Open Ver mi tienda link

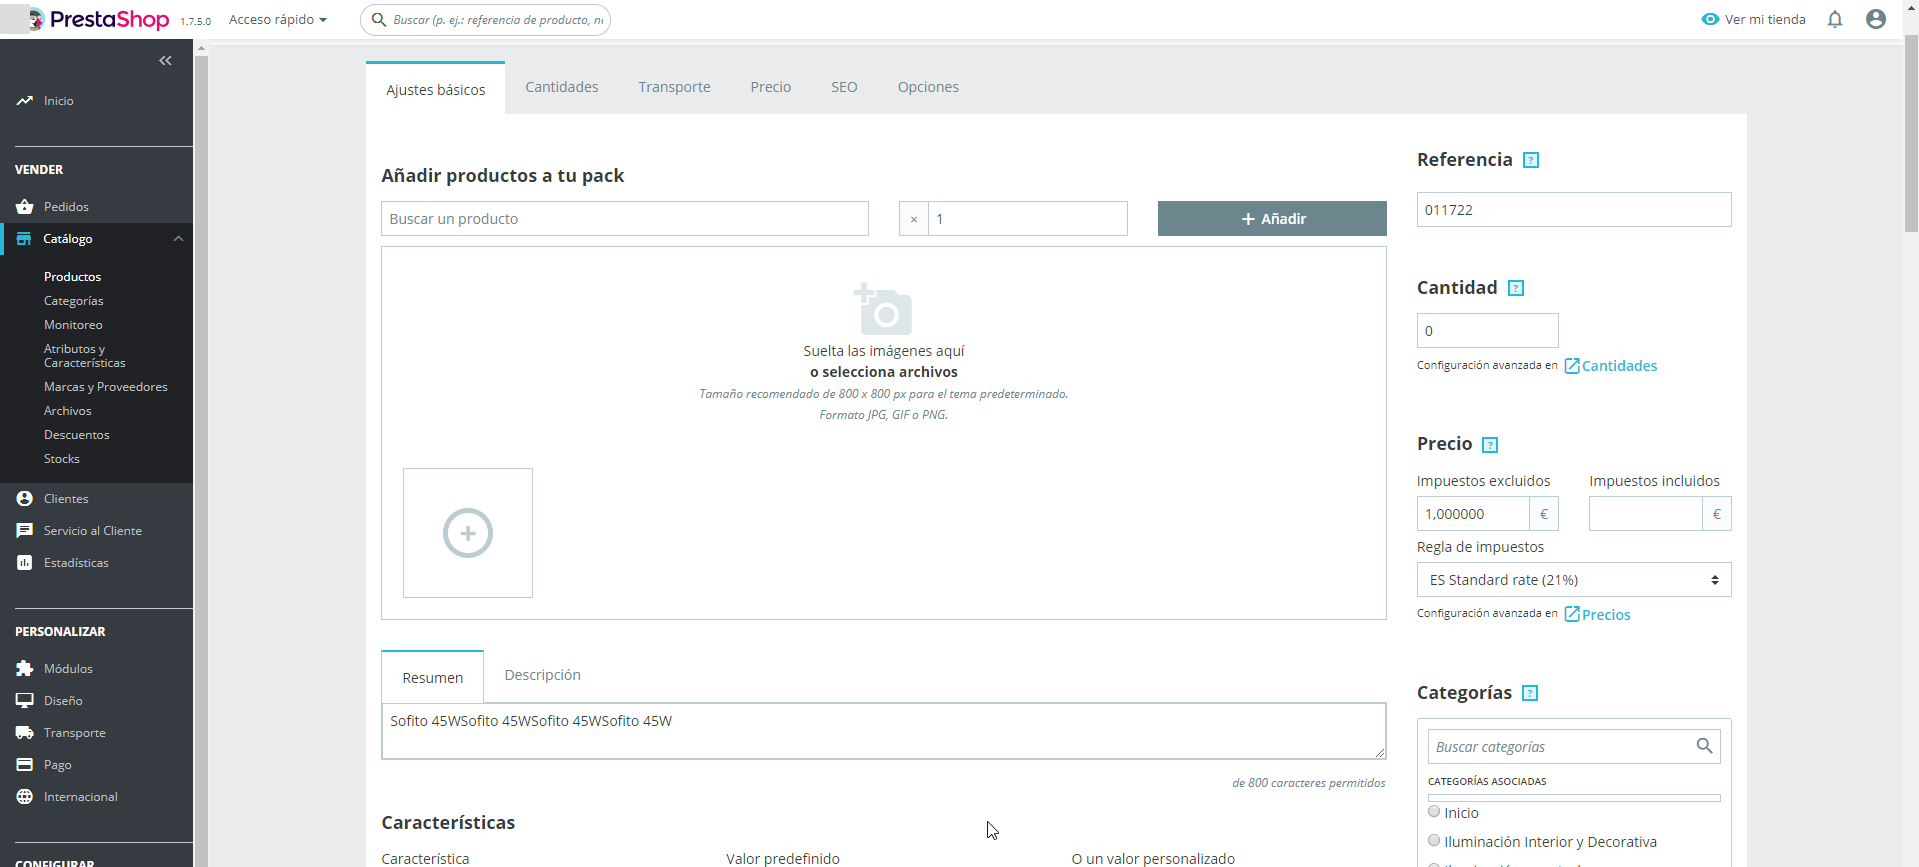[x=1754, y=19]
